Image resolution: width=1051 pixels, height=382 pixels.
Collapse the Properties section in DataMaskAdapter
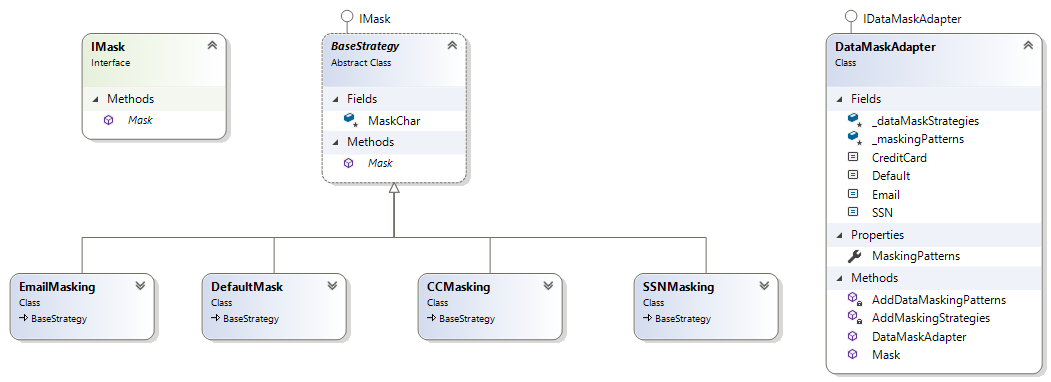839,235
